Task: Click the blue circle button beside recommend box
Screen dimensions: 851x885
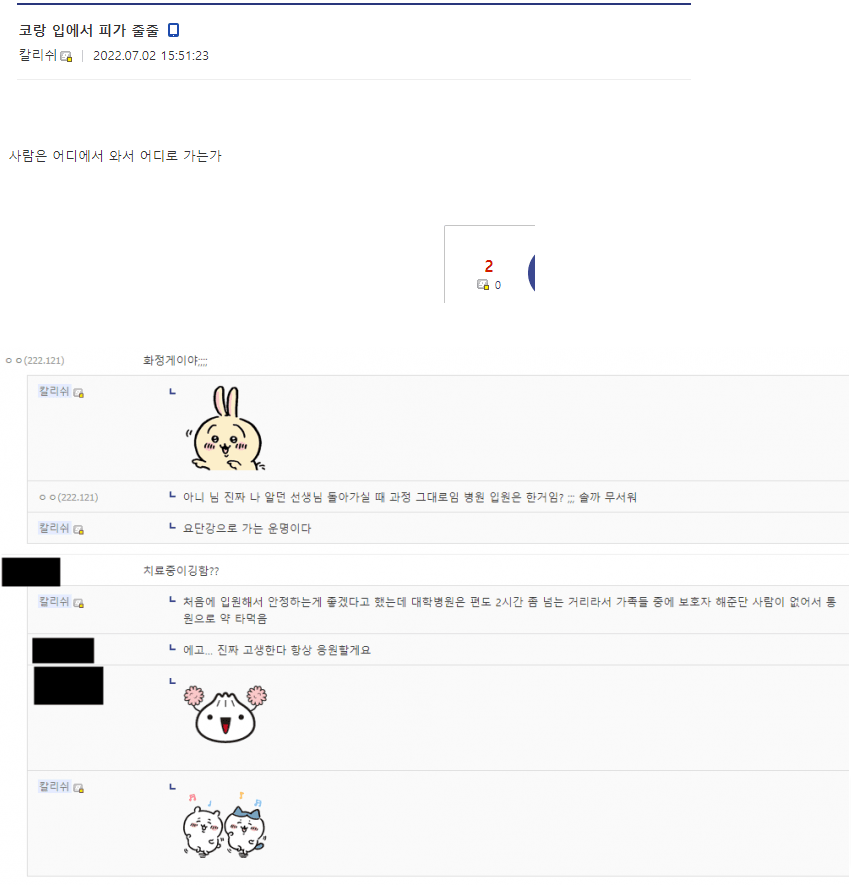Action: (531, 272)
